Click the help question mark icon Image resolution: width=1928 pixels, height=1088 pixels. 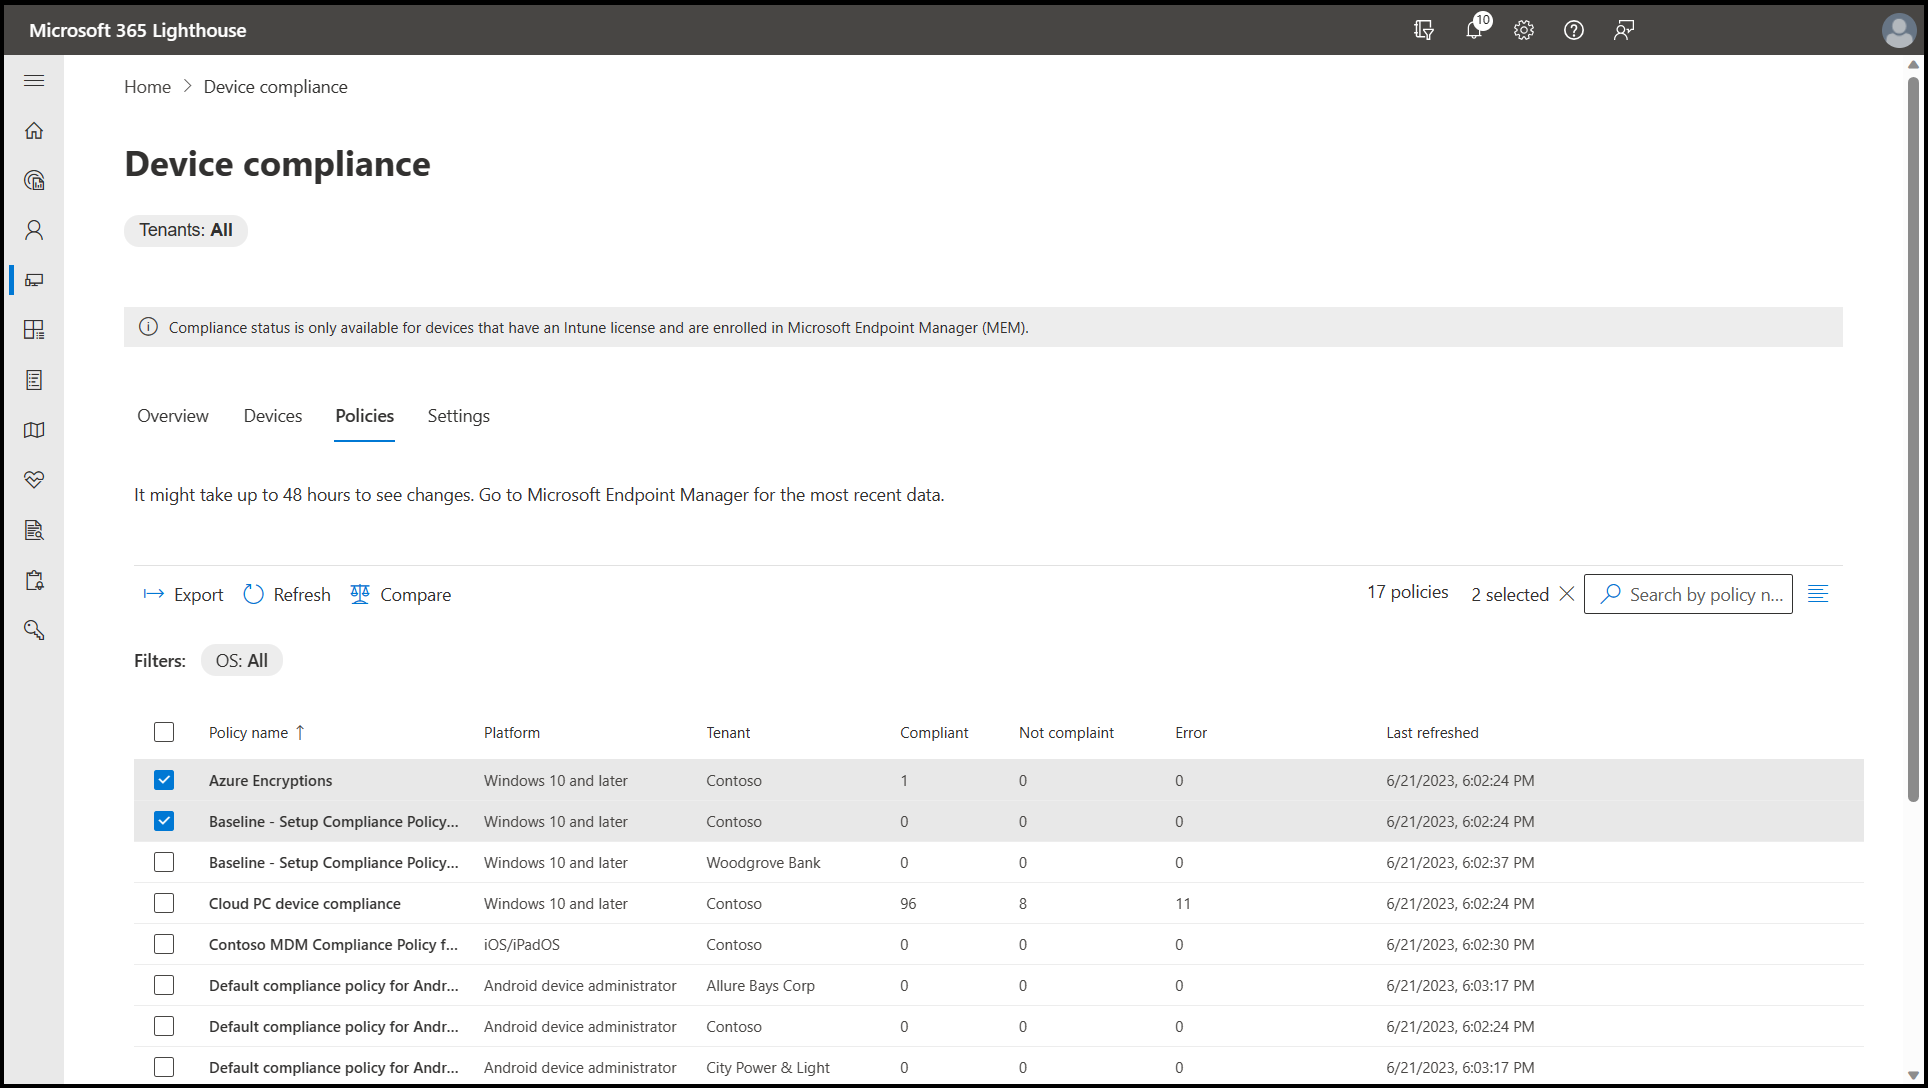pyautogui.click(x=1574, y=30)
